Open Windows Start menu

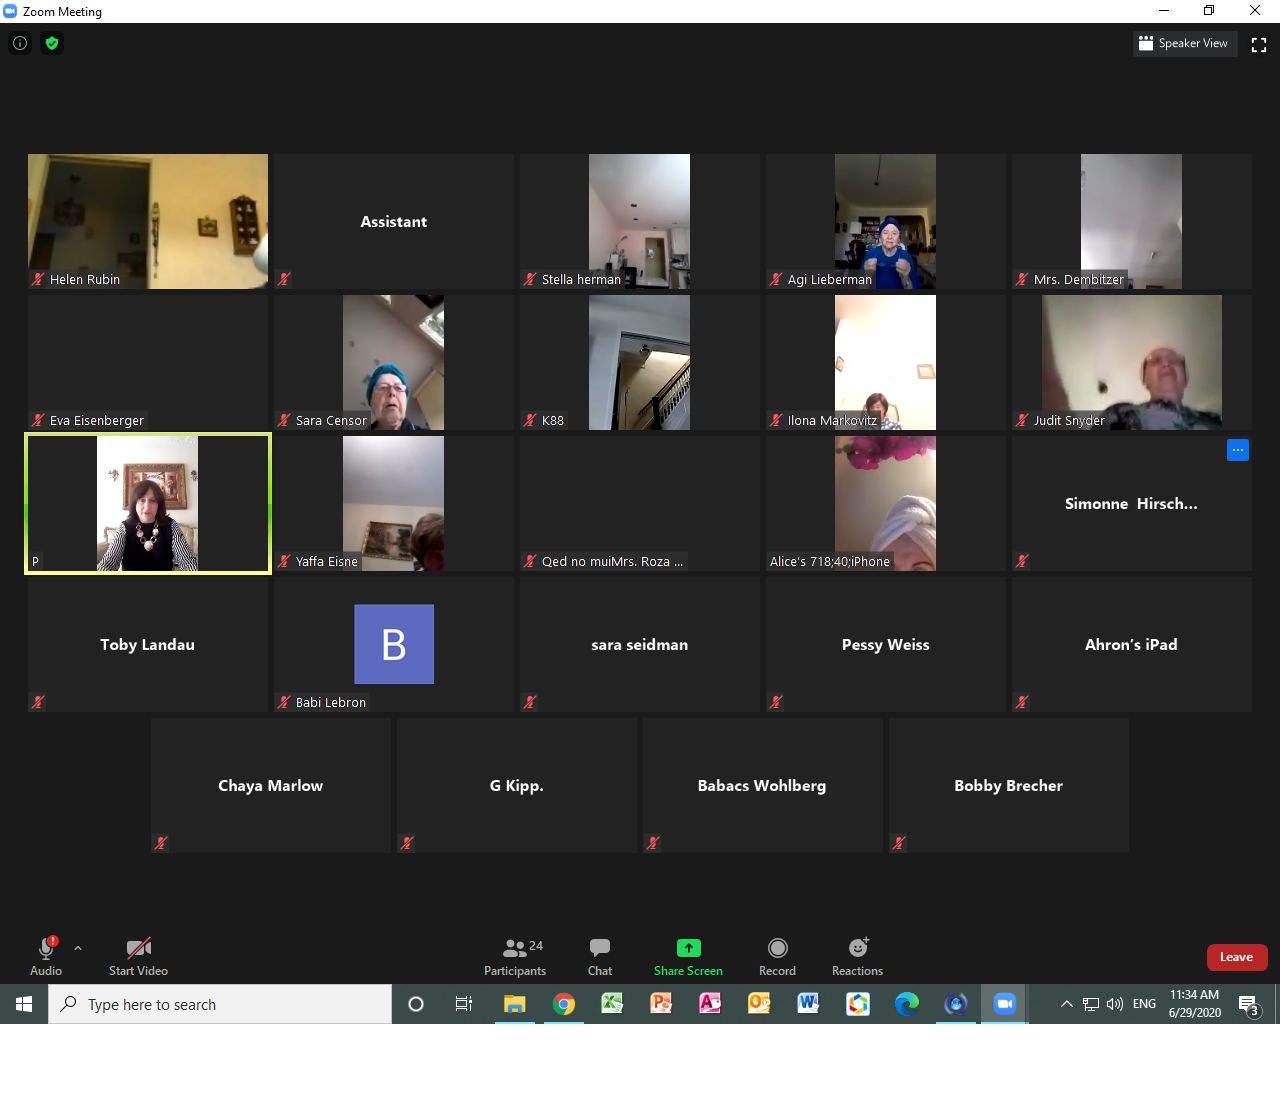click(24, 1004)
